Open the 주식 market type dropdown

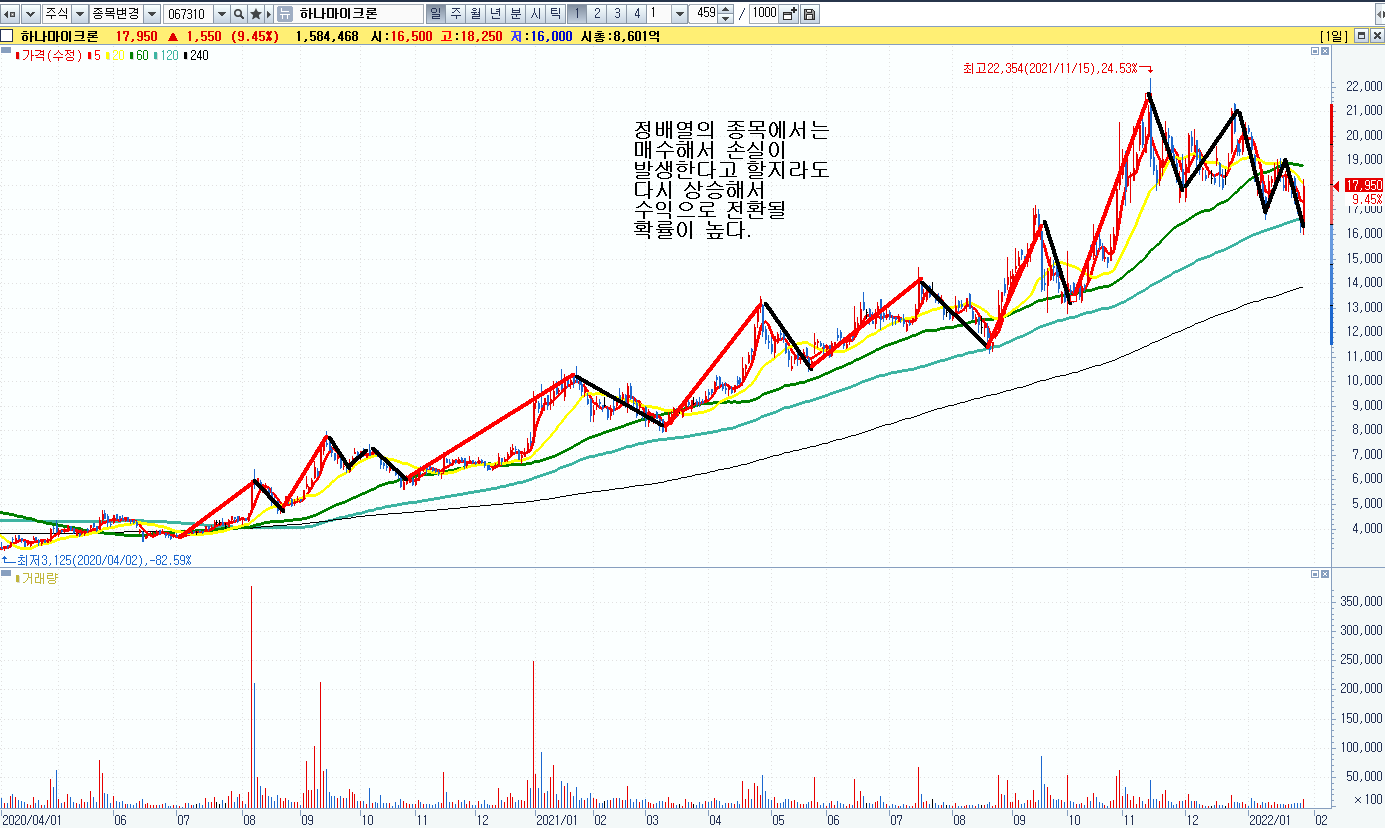click(79, 14)
